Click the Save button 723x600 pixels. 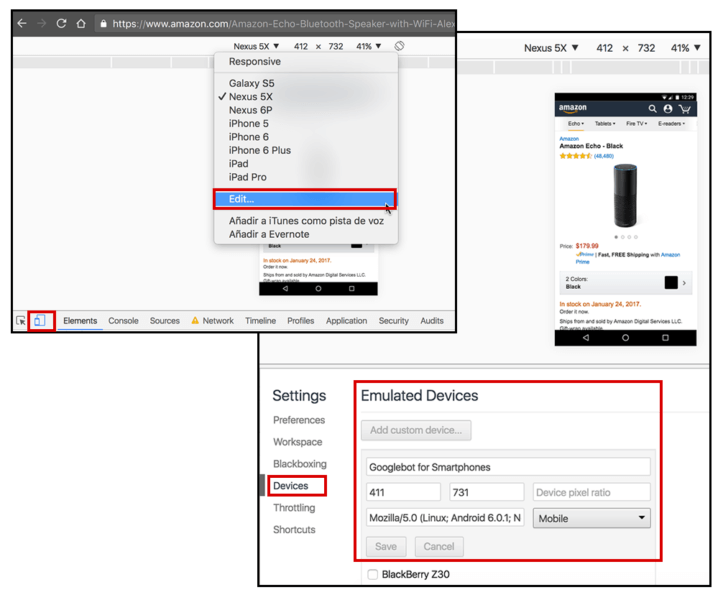point(386,546)
